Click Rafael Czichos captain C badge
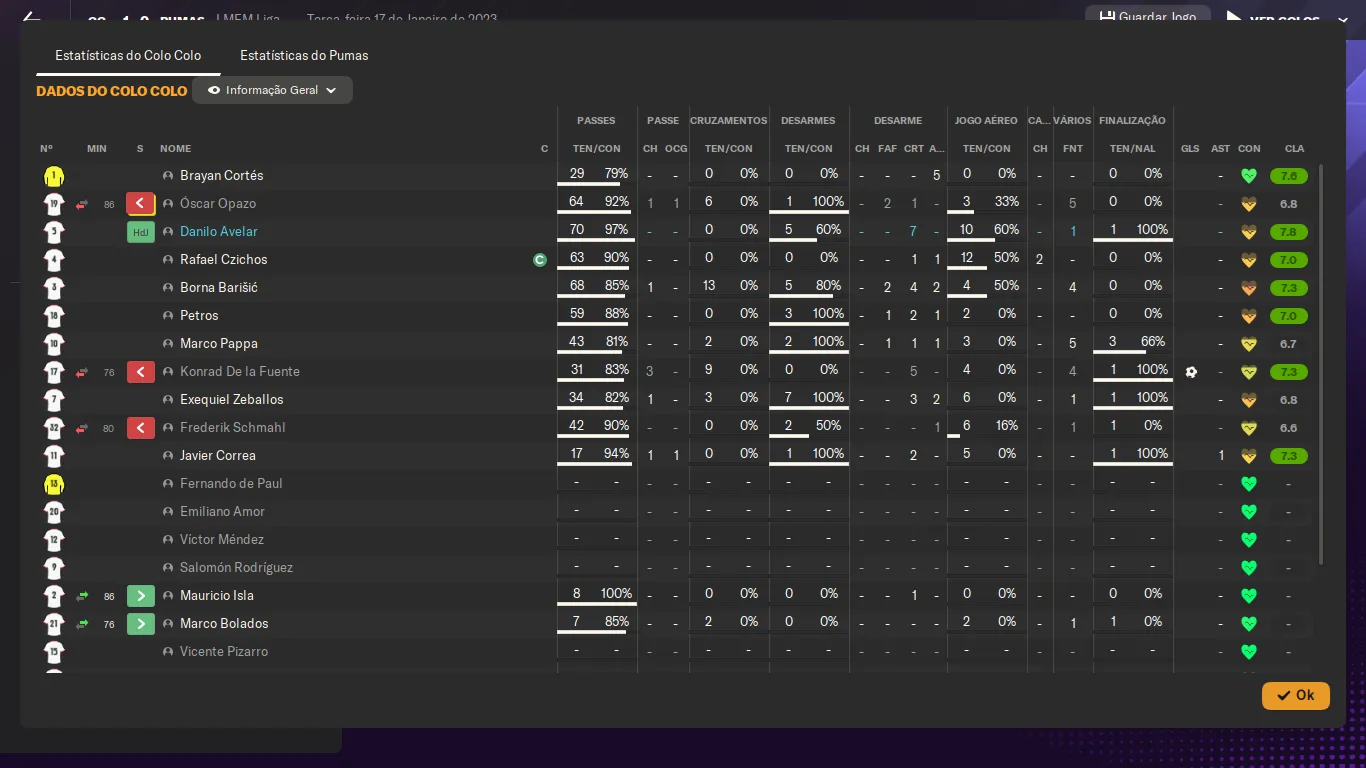The height and width of the screenshot is (768, 1366). (x=540, y=260)
